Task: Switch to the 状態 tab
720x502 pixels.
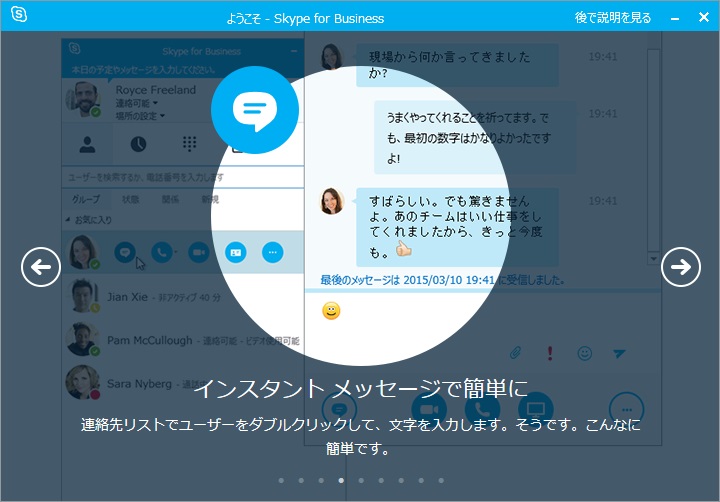Action: point(130,199)
